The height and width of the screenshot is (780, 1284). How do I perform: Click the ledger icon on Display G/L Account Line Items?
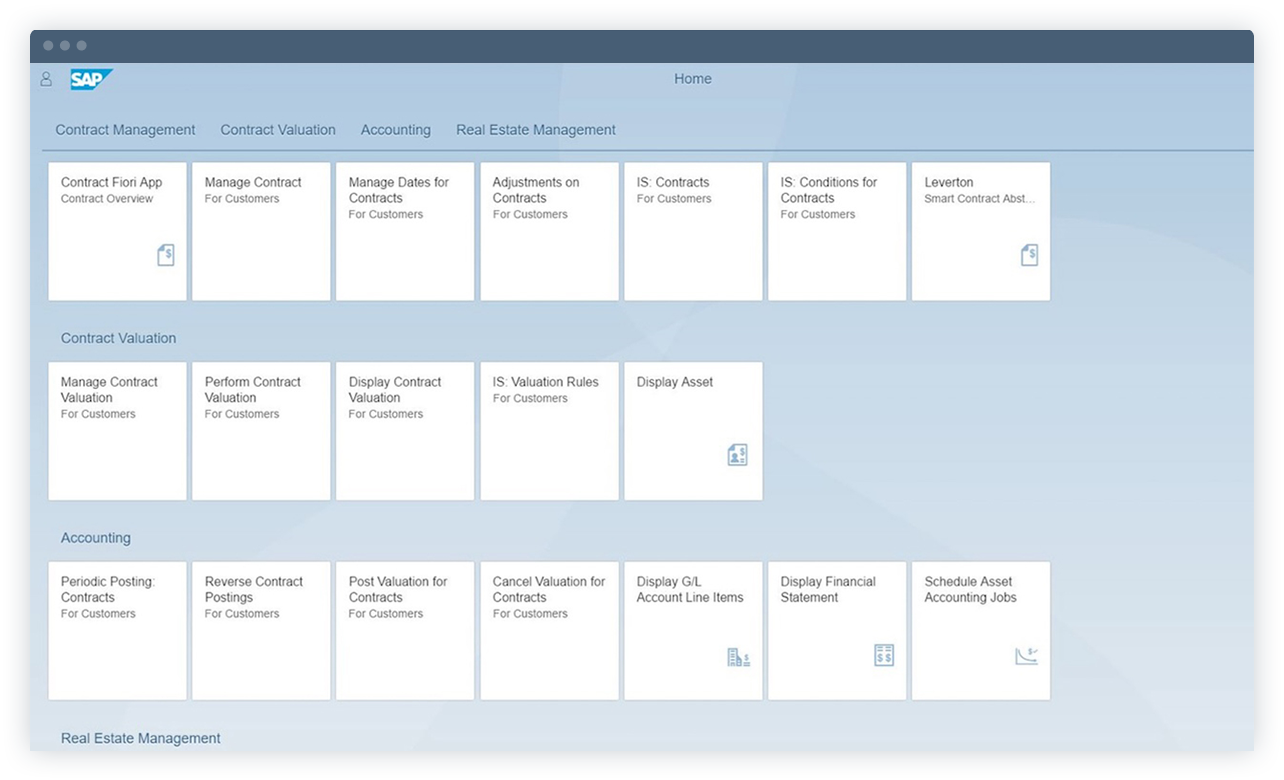[737, 655]
